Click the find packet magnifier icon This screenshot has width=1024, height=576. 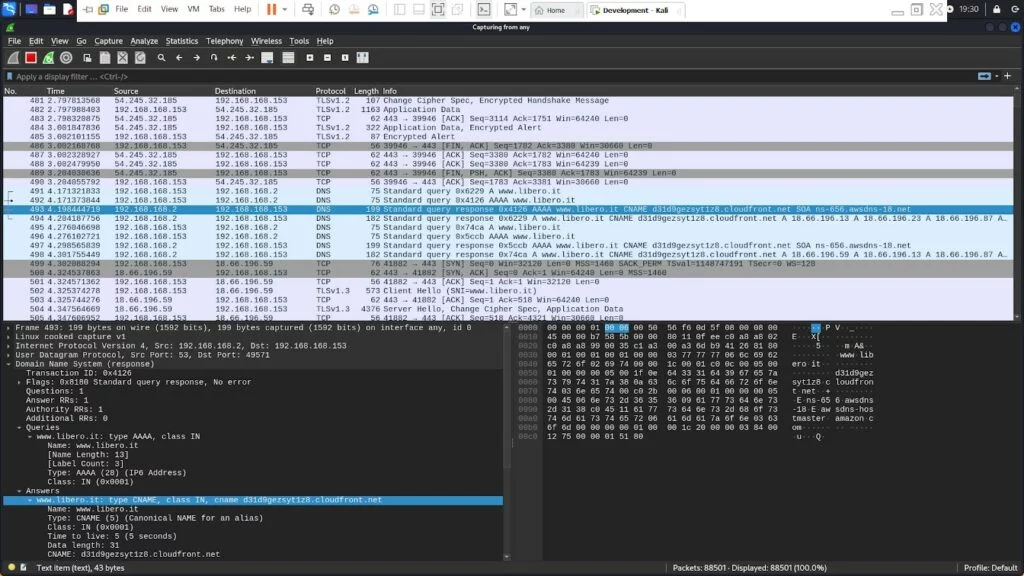click(x=162, y=58)
